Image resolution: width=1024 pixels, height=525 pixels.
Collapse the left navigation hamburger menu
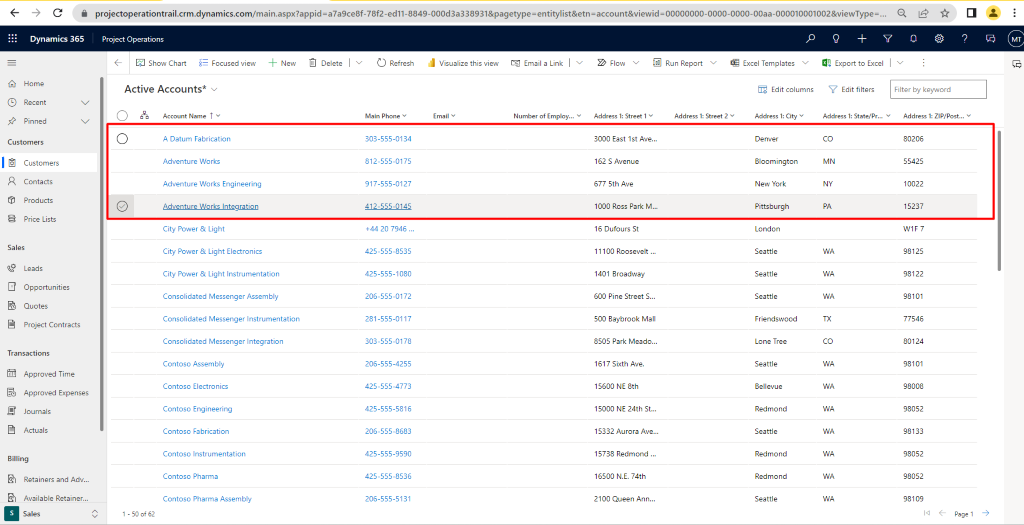(12, 63)
